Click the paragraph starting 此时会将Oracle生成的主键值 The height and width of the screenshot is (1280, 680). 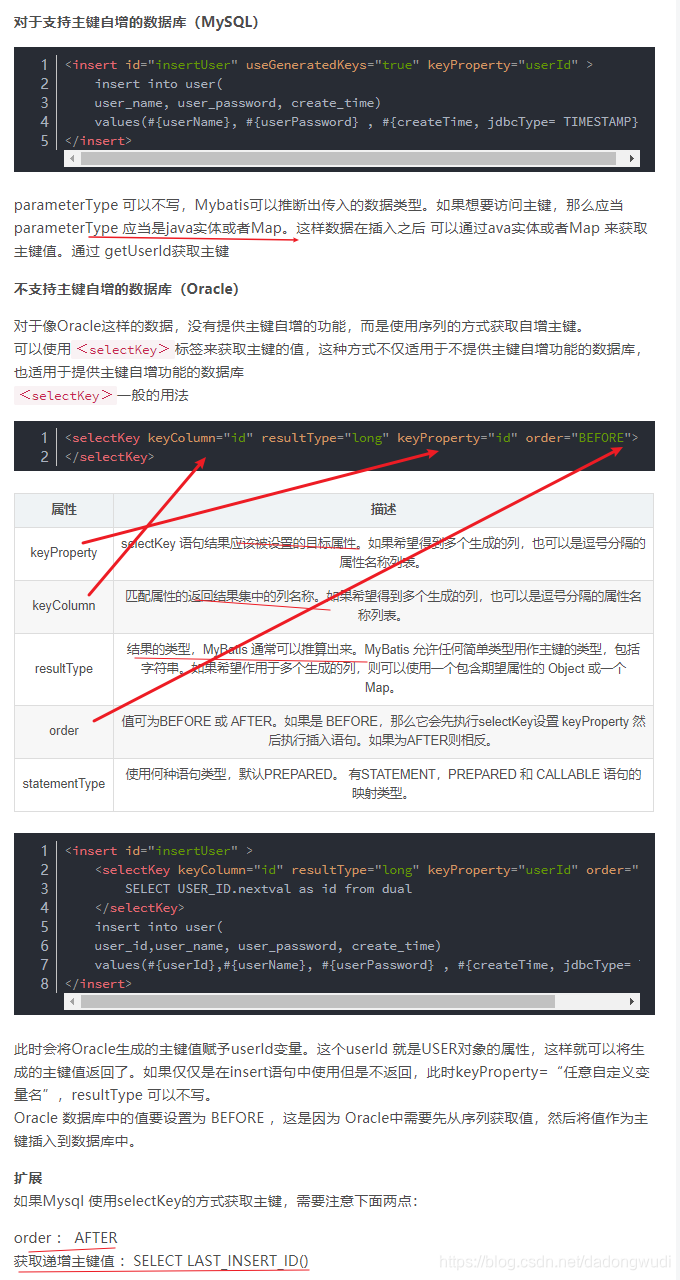click(331, 1071)
